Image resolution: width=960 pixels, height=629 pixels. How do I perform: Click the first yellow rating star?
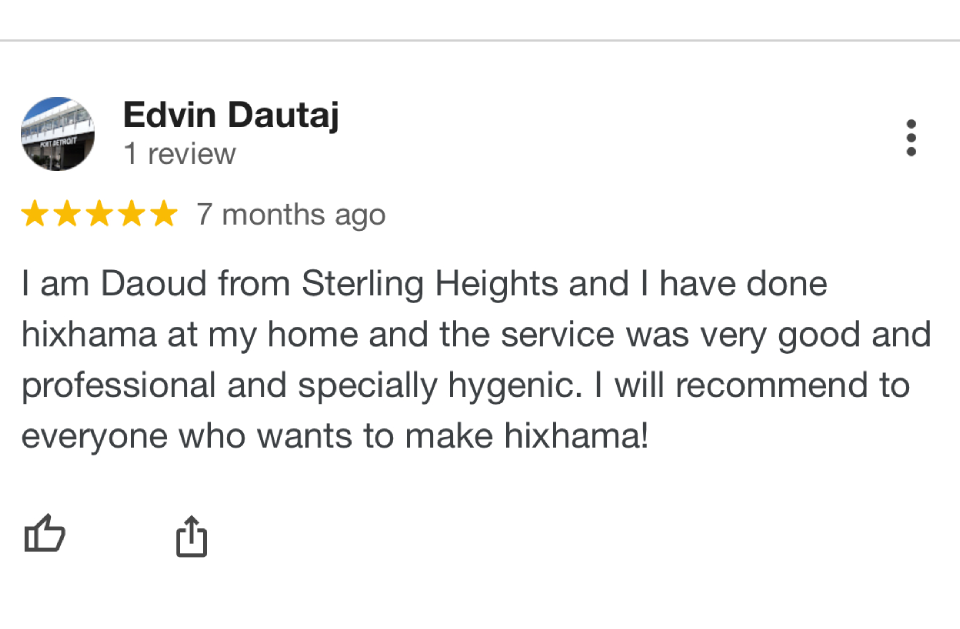[x=35, y=214]
